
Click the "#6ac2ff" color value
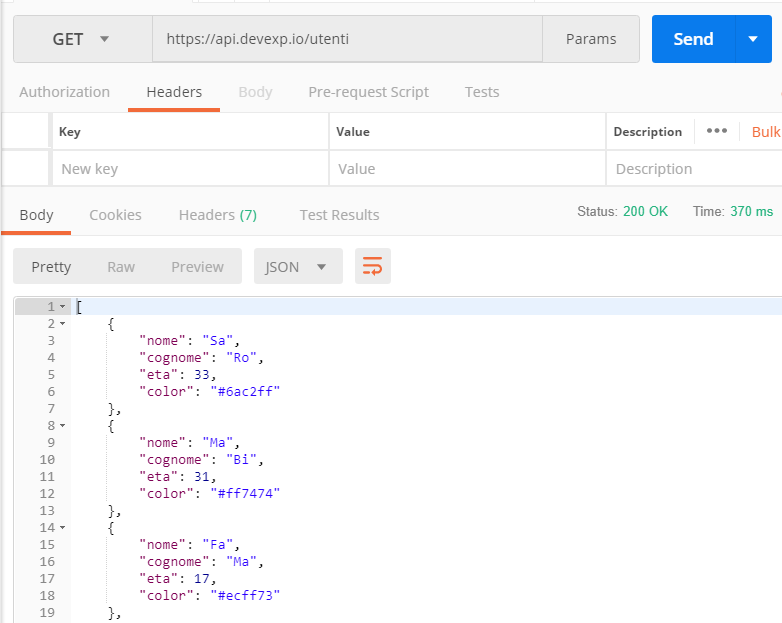245,392
